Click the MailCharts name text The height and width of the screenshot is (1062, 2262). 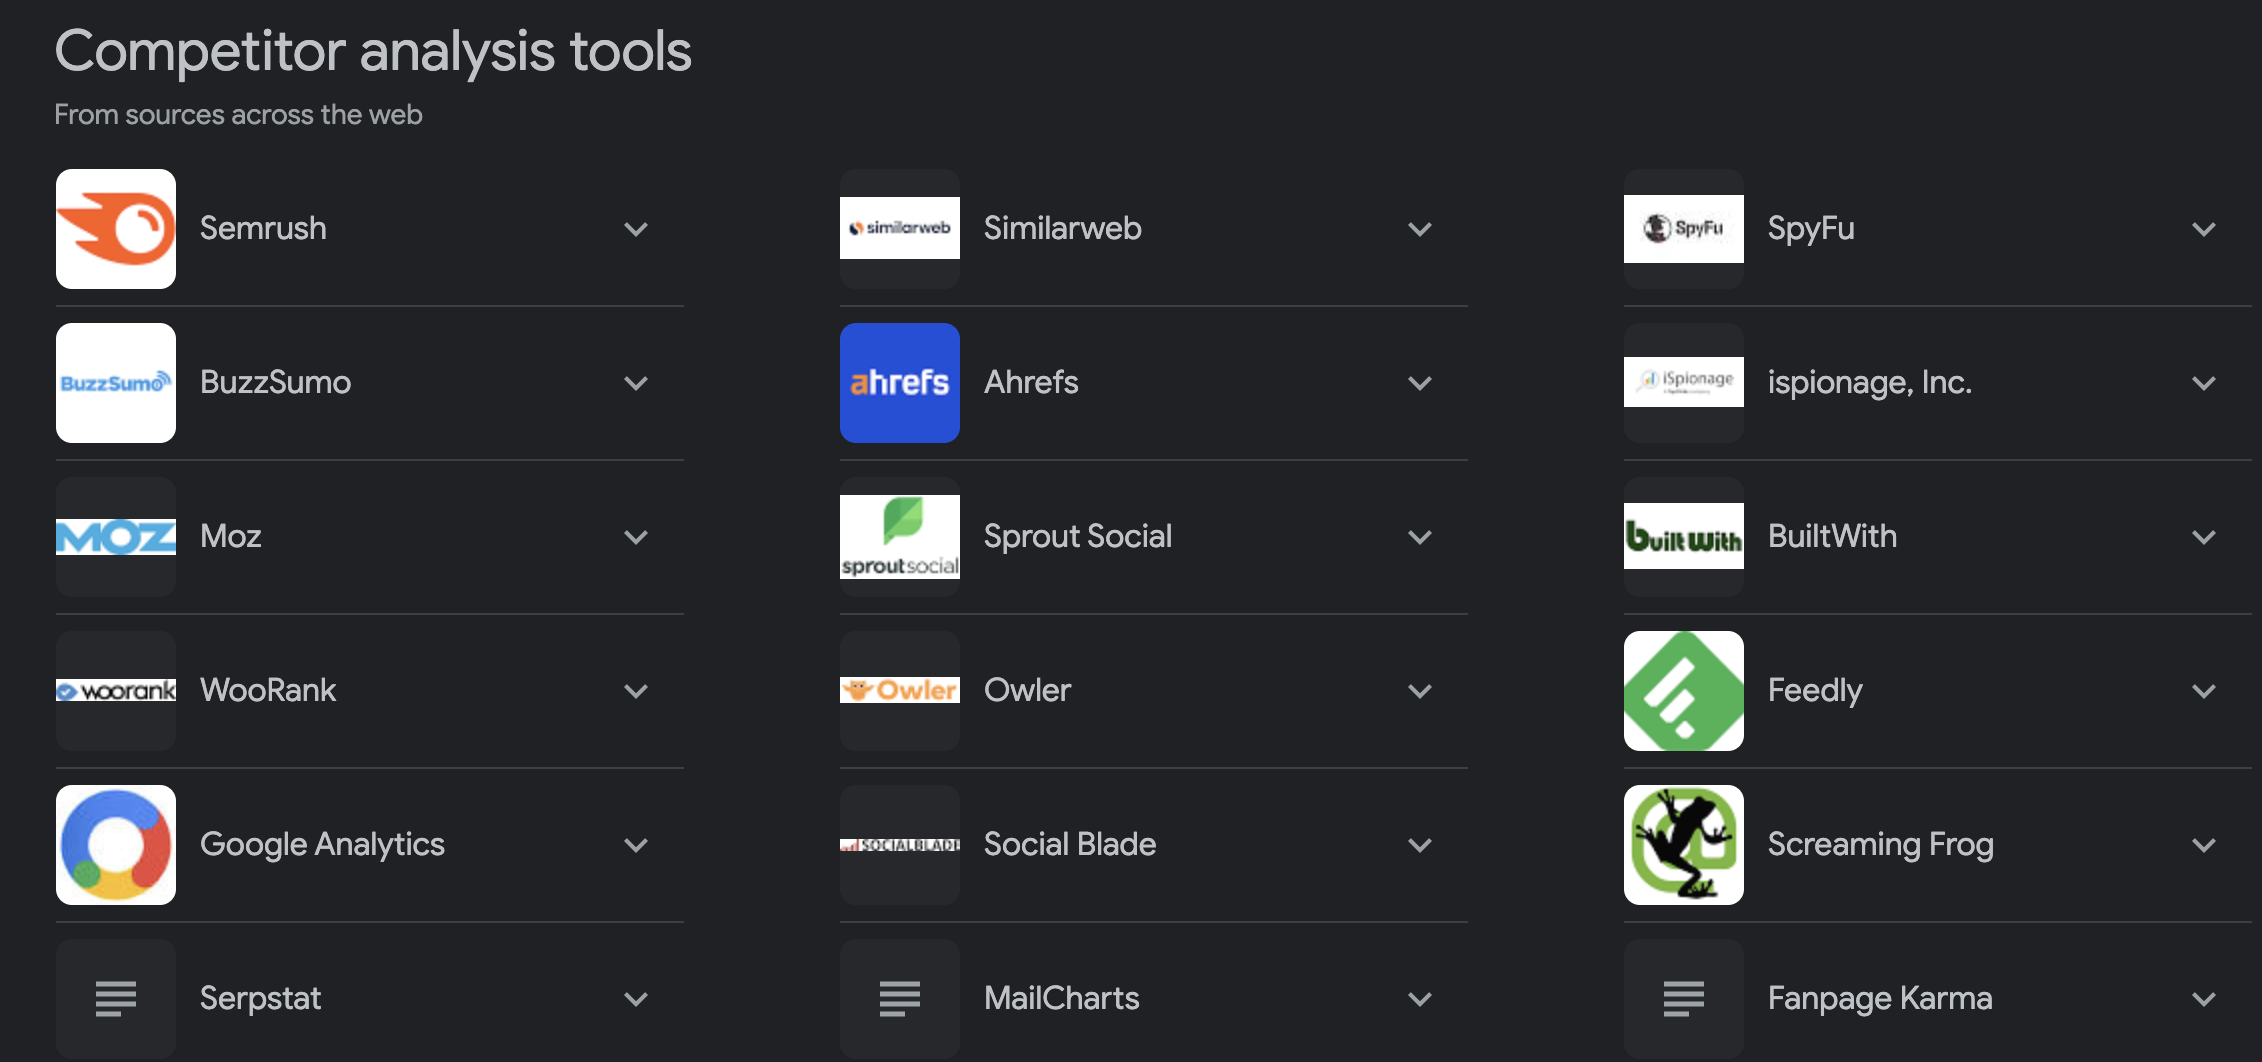[x=1062, y=998]
